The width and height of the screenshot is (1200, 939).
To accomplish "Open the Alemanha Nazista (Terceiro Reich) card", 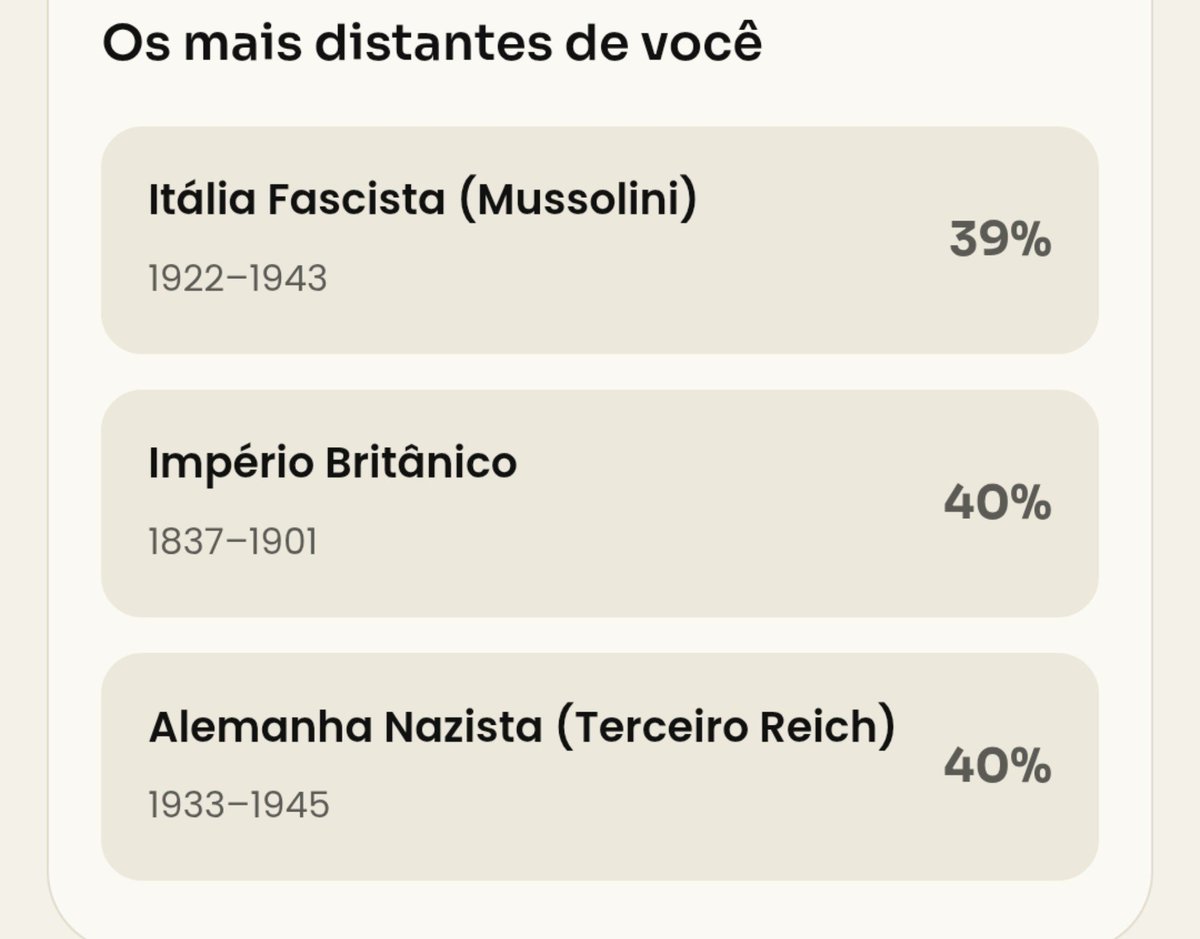I will pos(600,767).
